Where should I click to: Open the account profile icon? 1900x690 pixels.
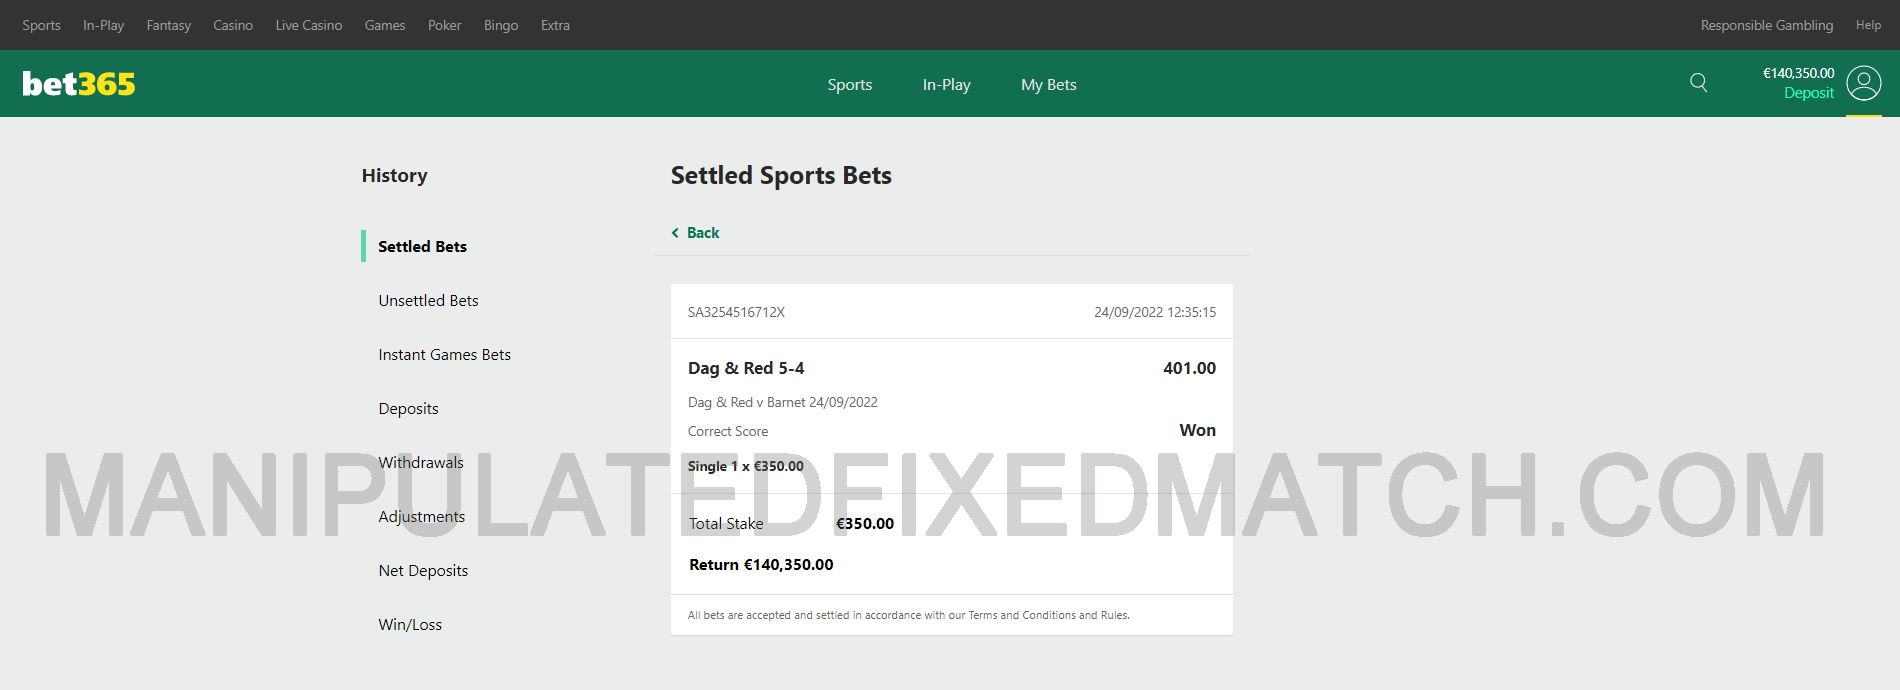[x=1863, y=83]
